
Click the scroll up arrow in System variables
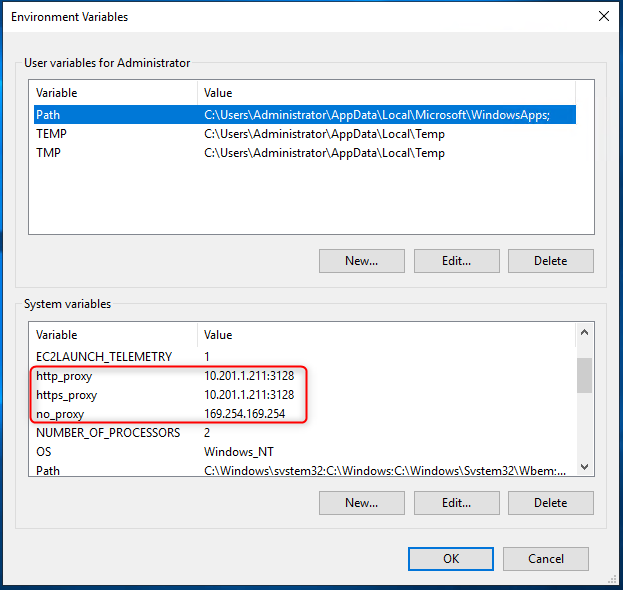[x=584, y=333]
